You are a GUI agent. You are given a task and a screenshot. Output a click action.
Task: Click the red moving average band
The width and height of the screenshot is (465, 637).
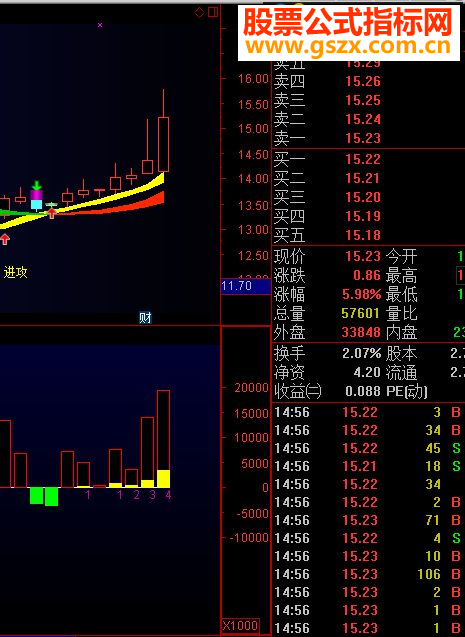134,206
